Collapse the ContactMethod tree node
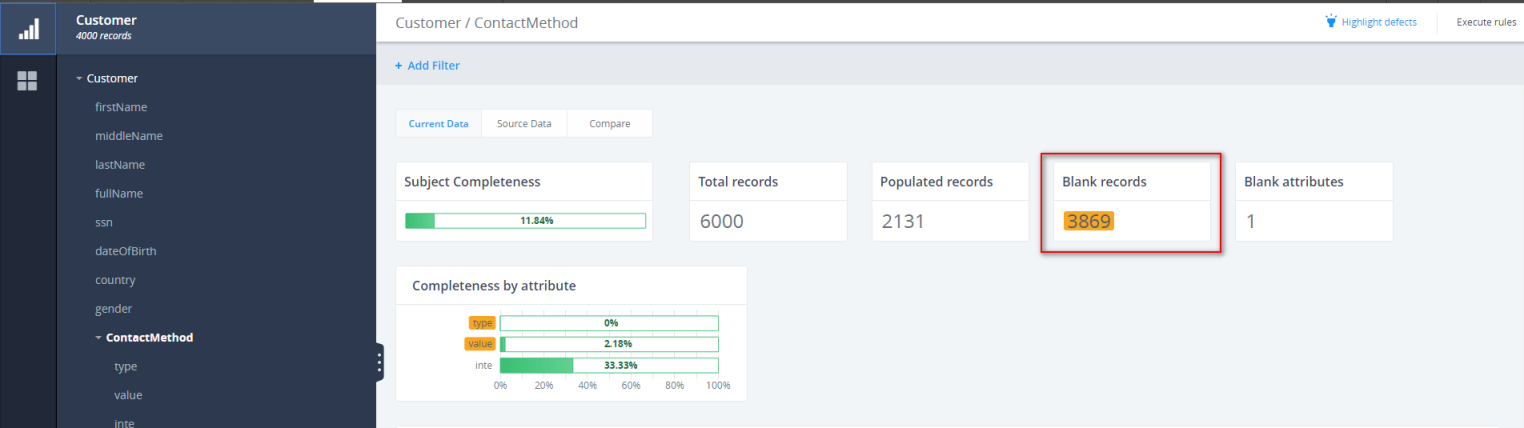This screenshot has width=1524, height=428. pos(98,338)
